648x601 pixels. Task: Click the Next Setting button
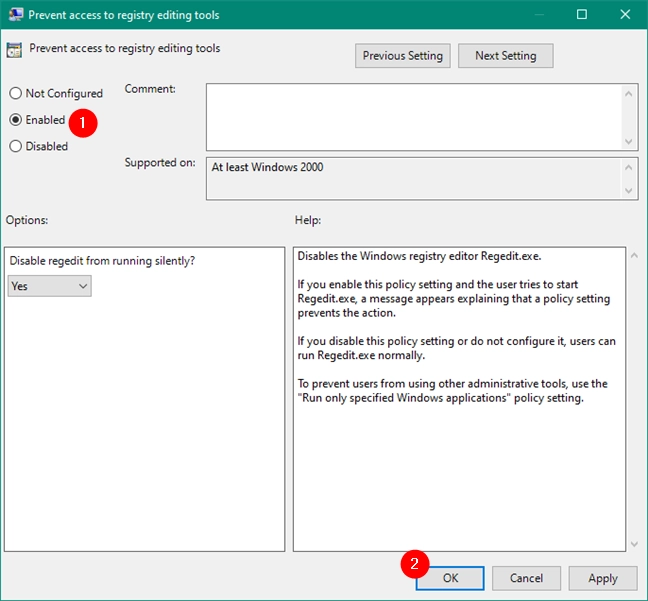[505, 56]
